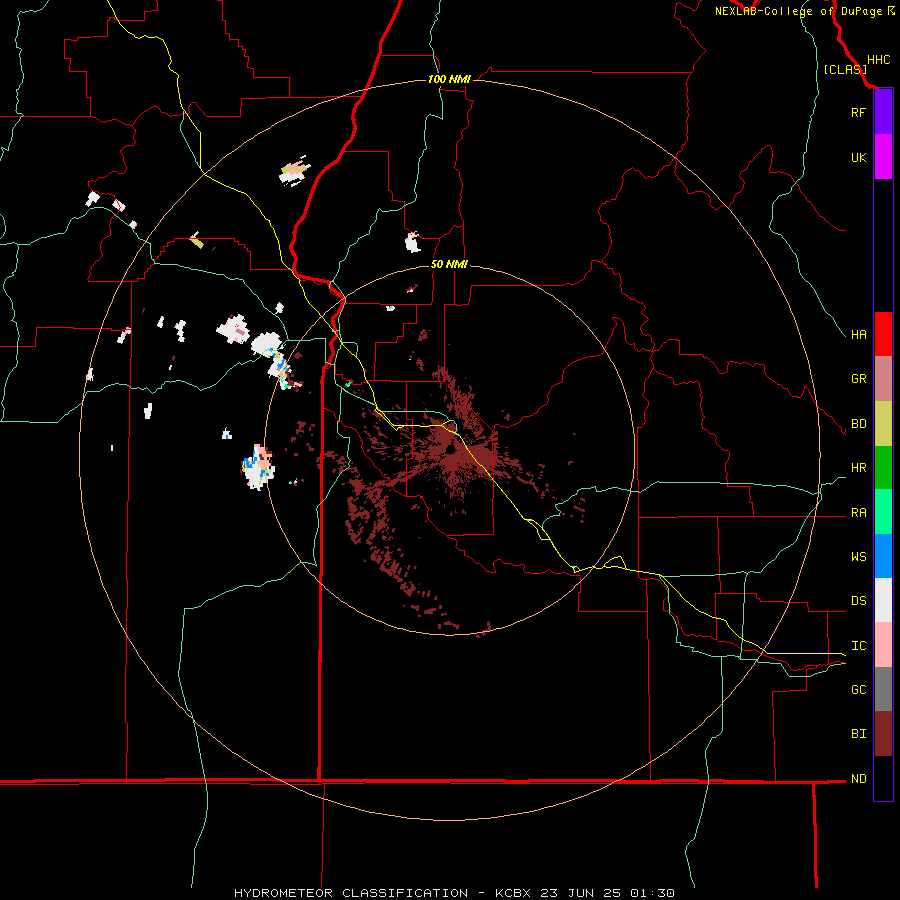Image resolution: width=900 pixels, height=900 pixels.
Task: Click the HR legend label text
Action: pos(859,468)
